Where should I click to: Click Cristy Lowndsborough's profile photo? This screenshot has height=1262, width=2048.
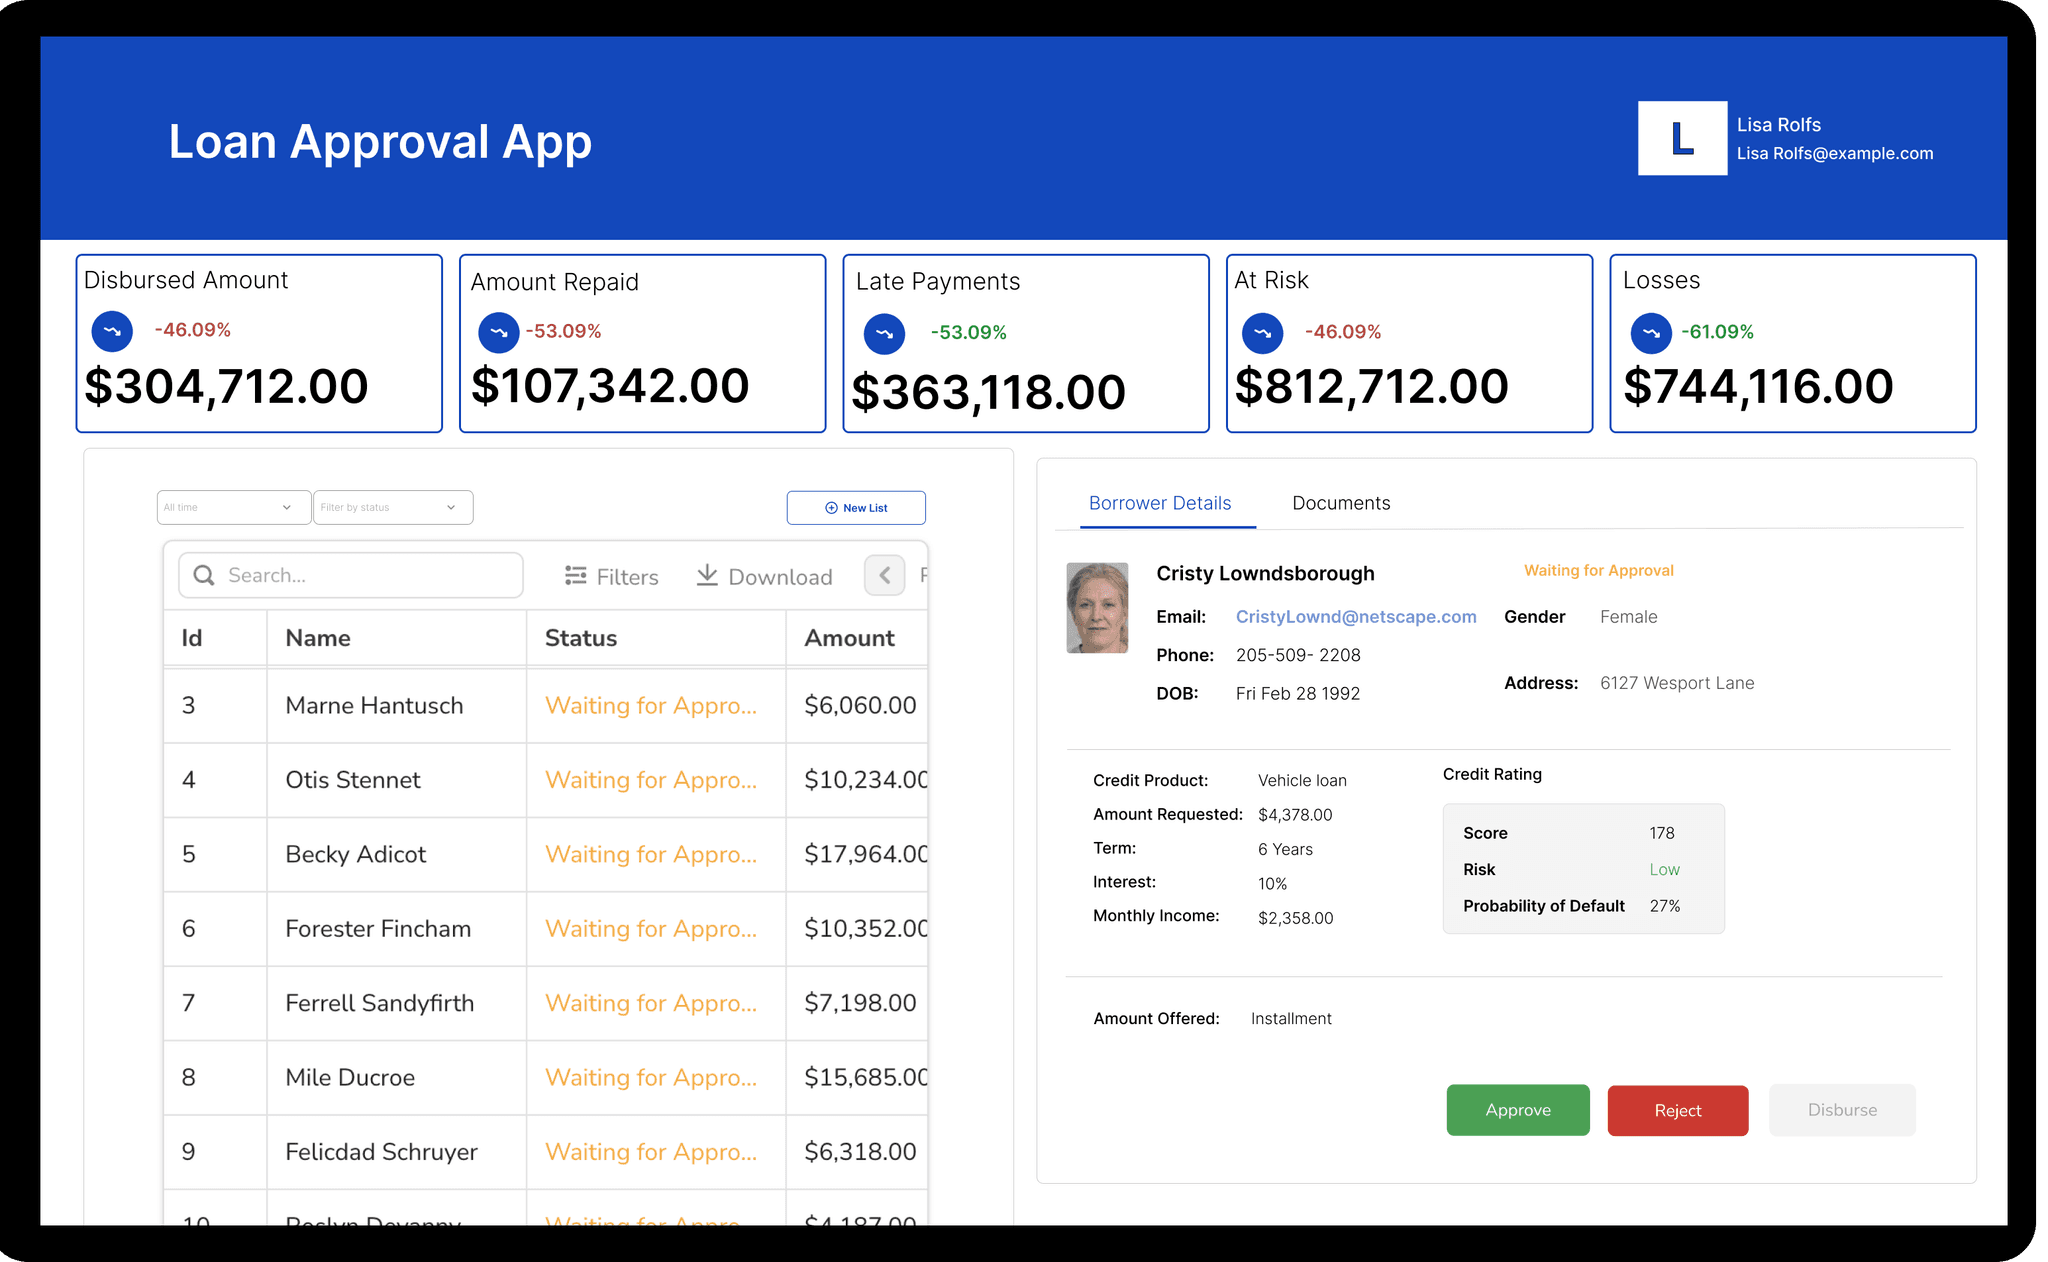pos(1097,607)
